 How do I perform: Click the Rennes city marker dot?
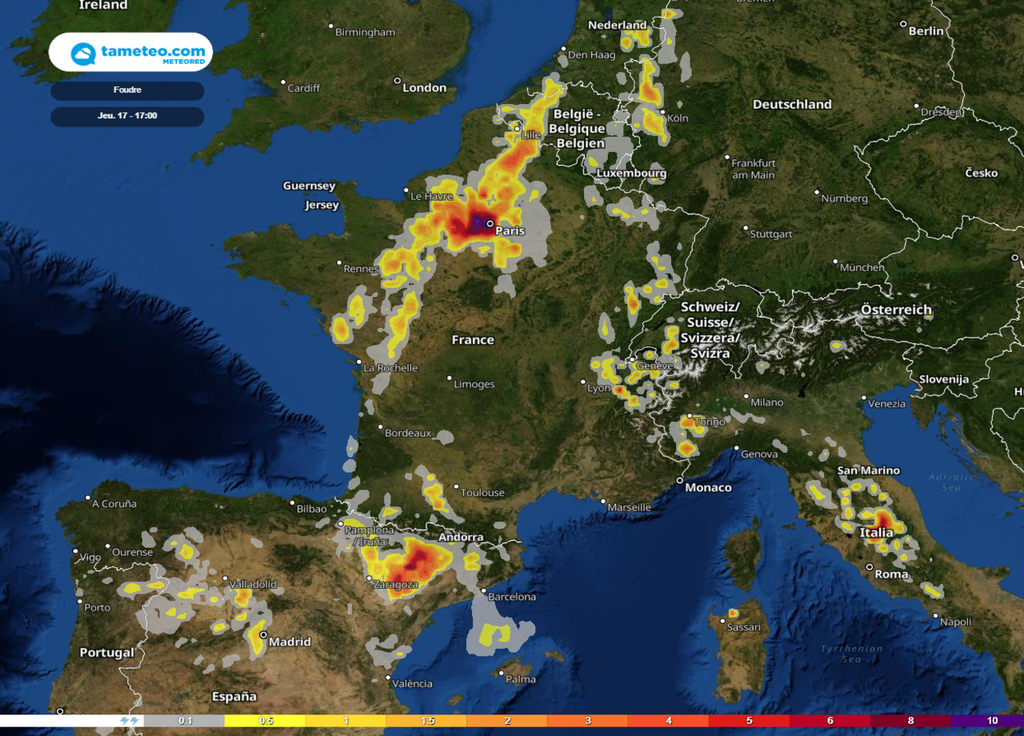339,263
